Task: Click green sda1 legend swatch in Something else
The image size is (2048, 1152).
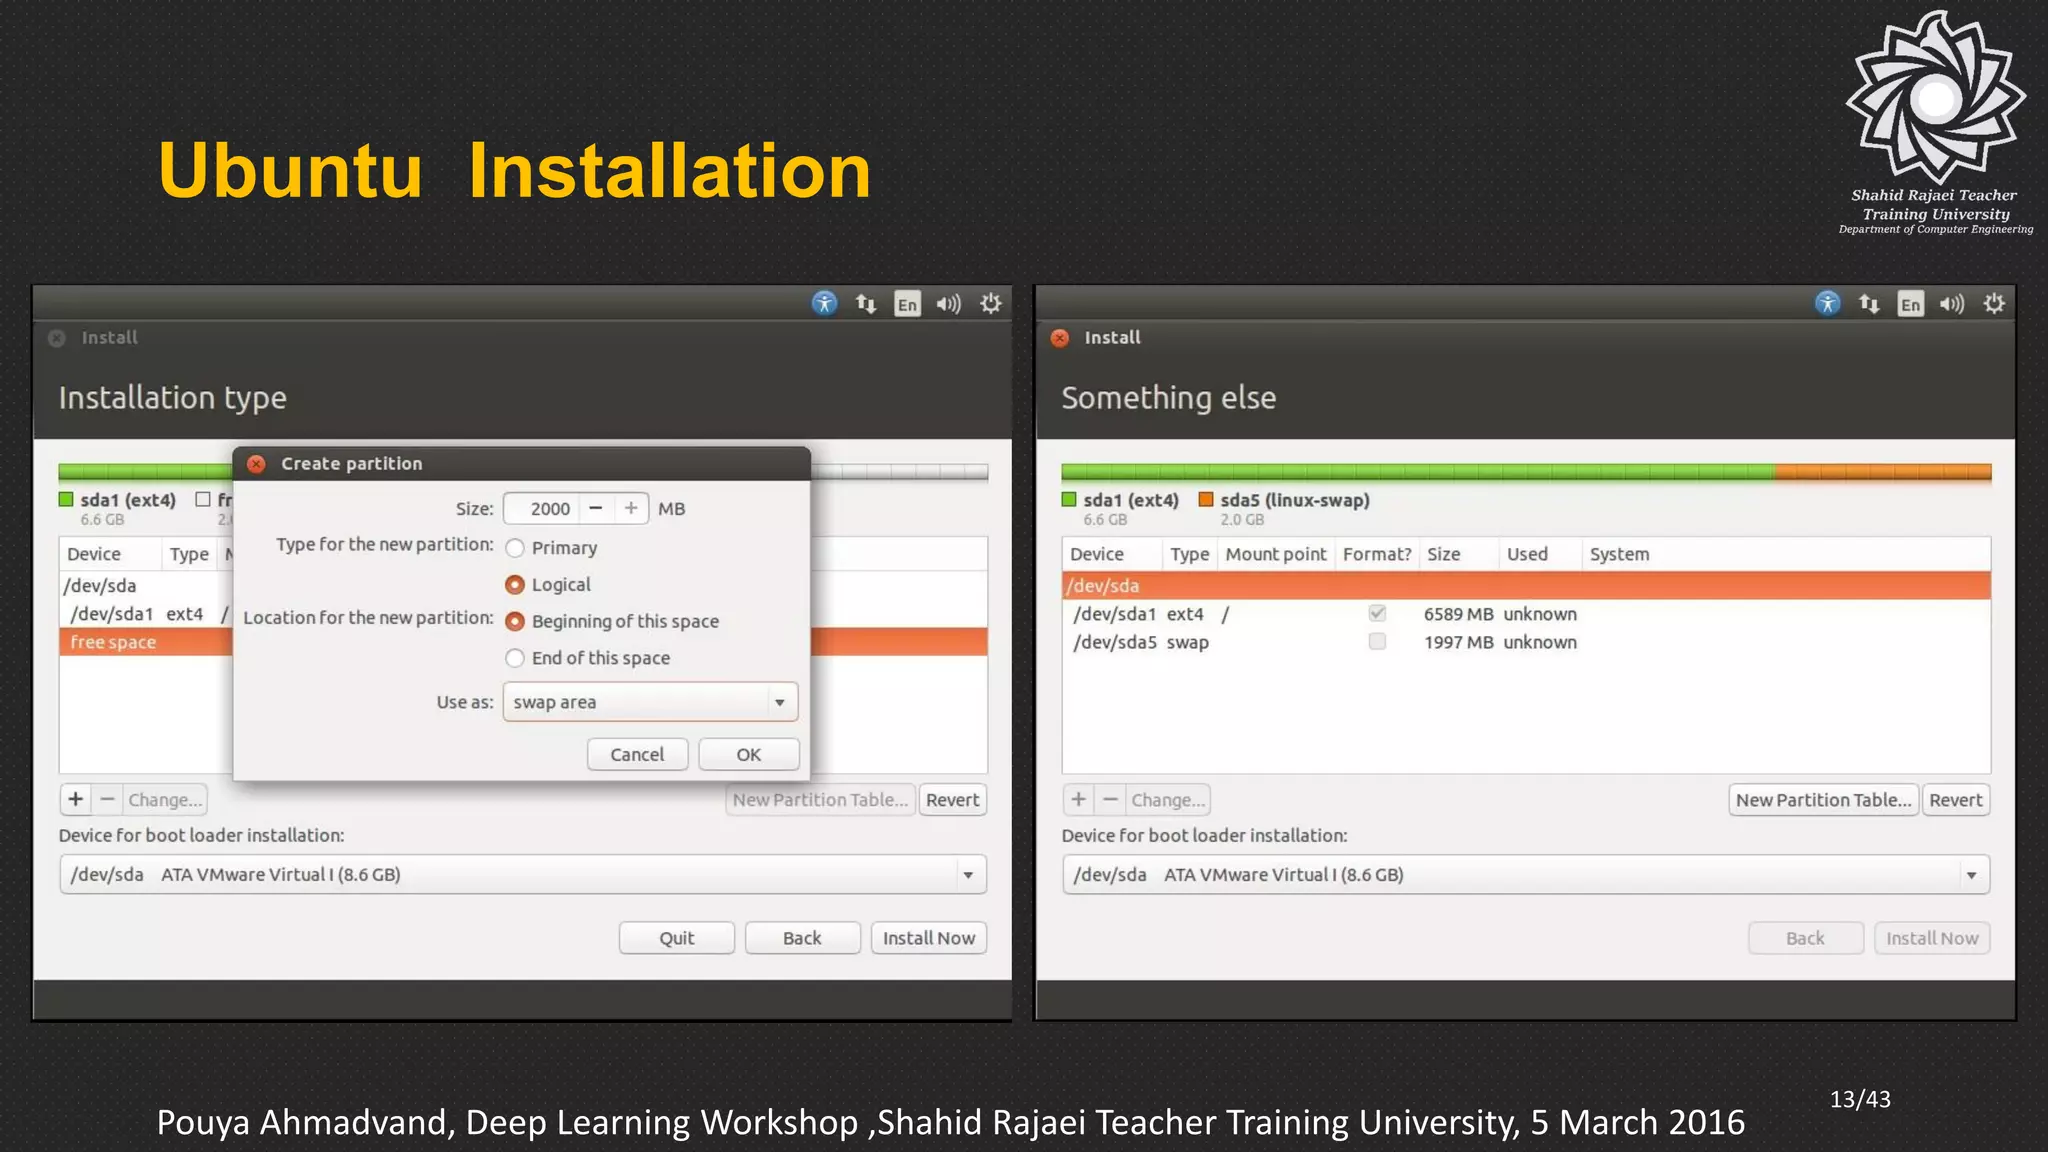Action: (x=1069, y=499)
